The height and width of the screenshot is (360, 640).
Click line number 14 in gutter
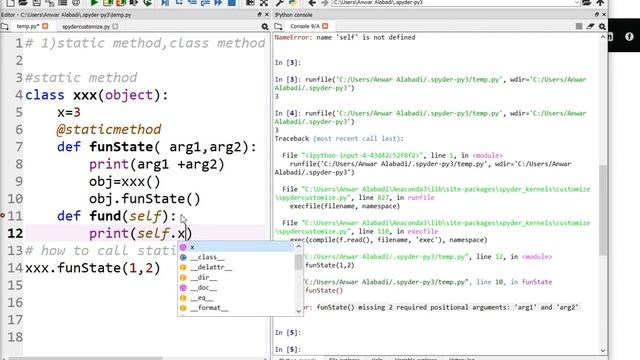click(15, 268)
